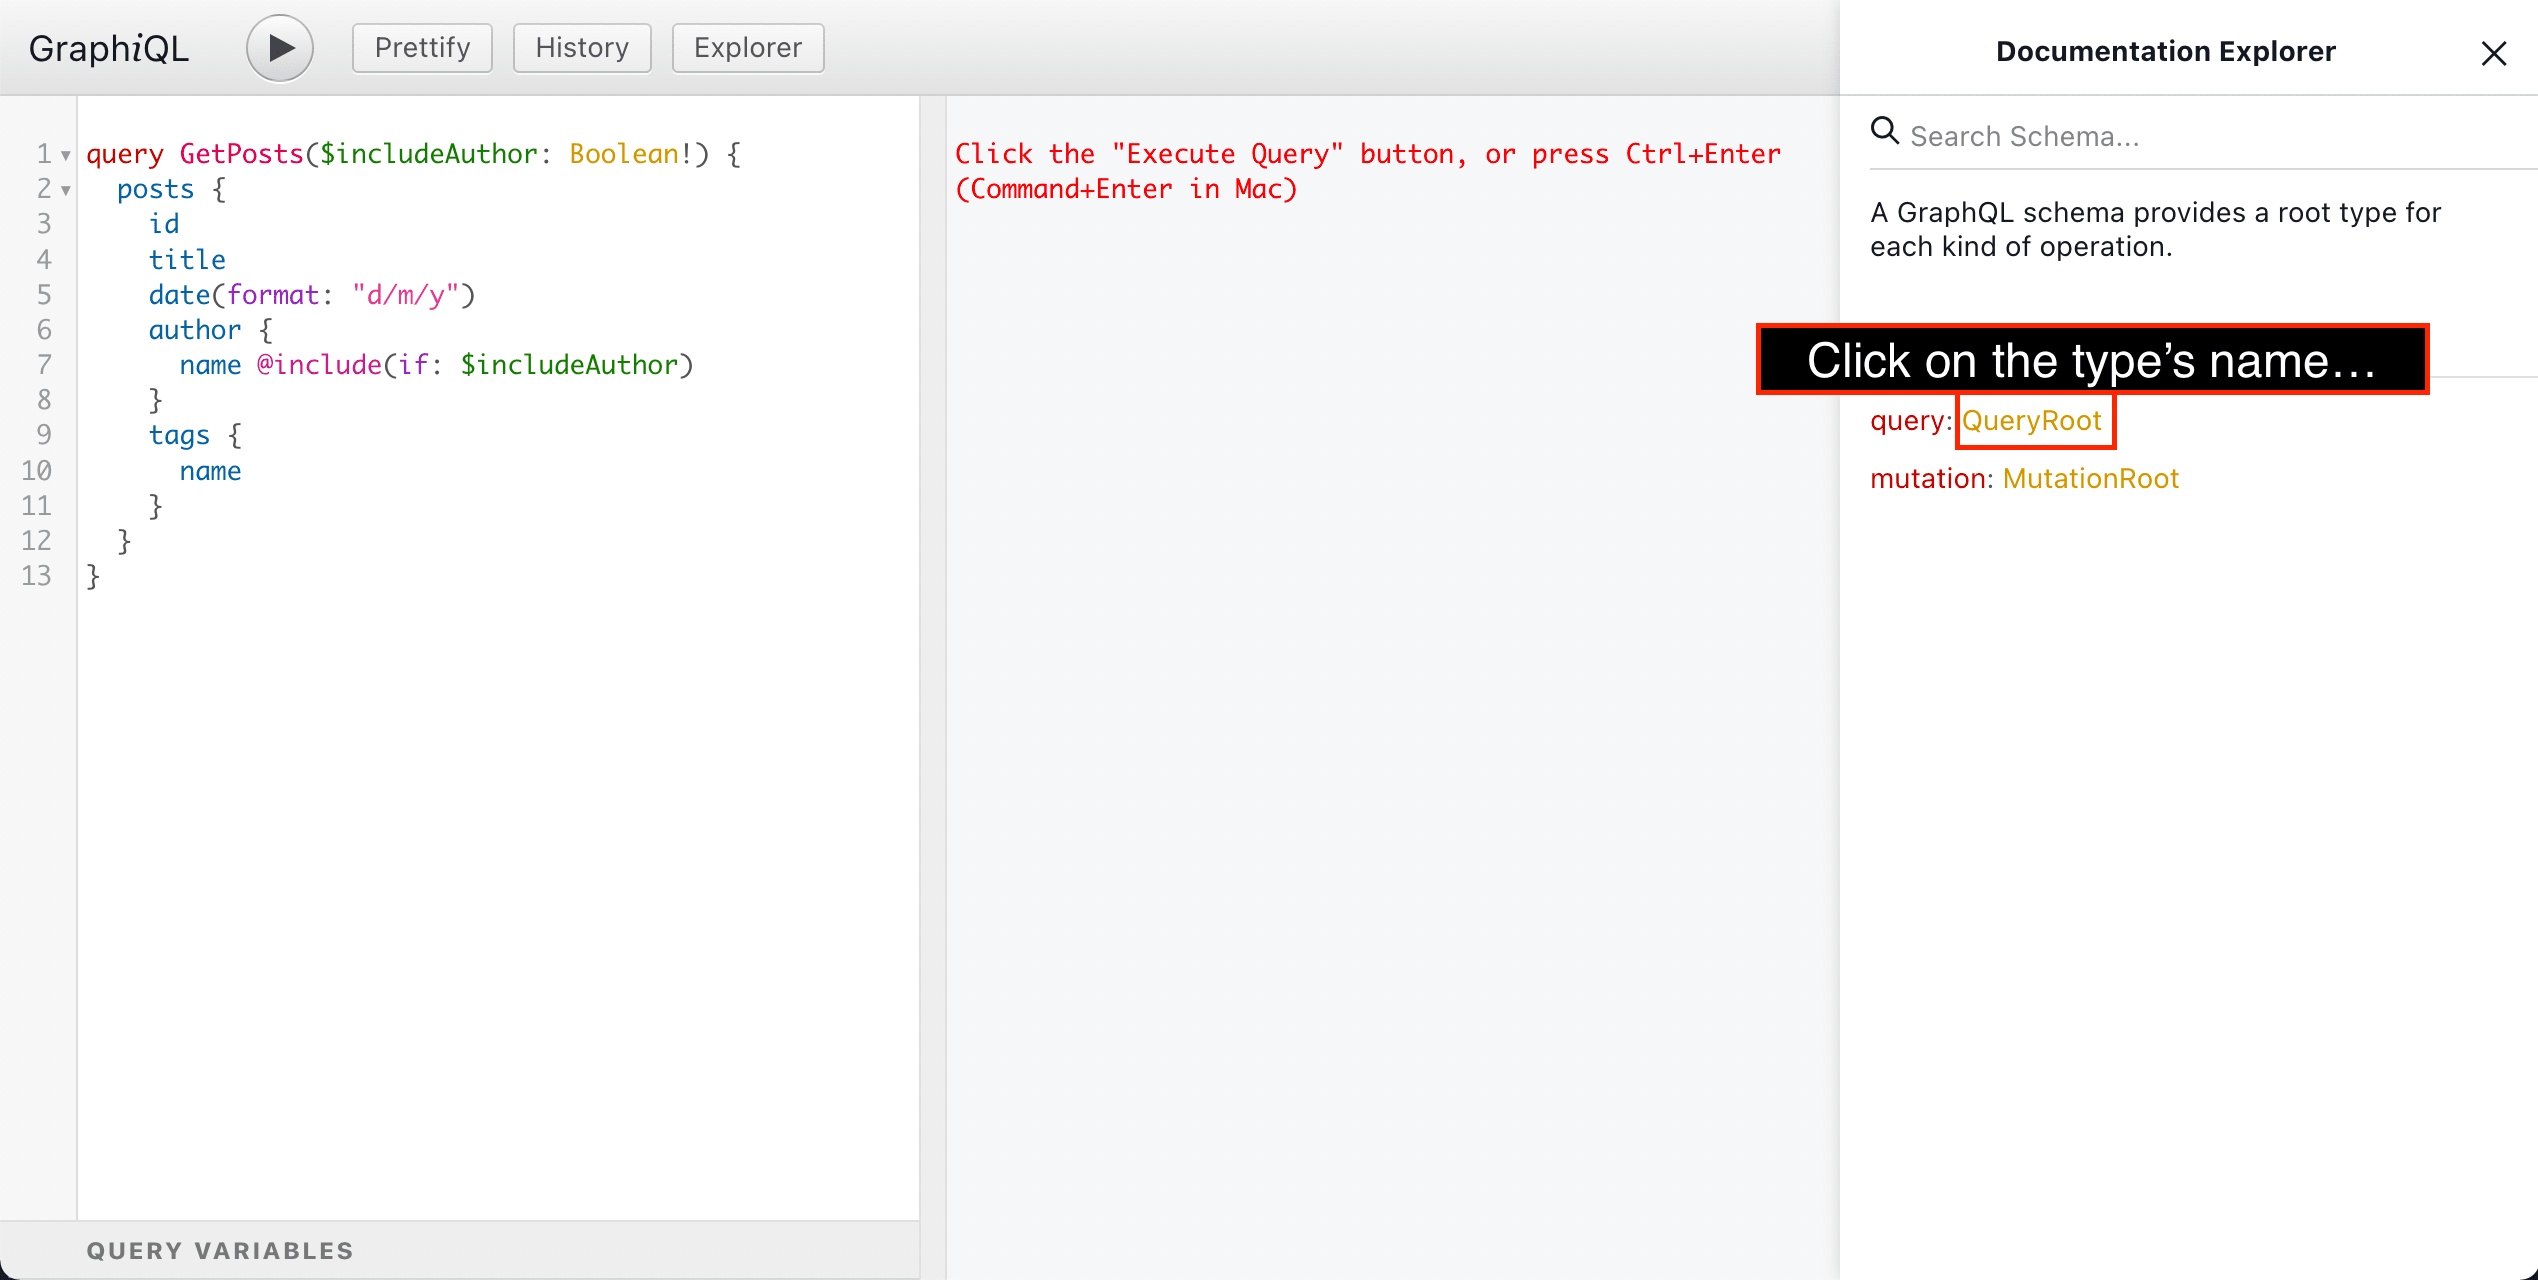Click the QueryRoot type link
This screenshot has height=1280, width=2538.
point(2034,421)
